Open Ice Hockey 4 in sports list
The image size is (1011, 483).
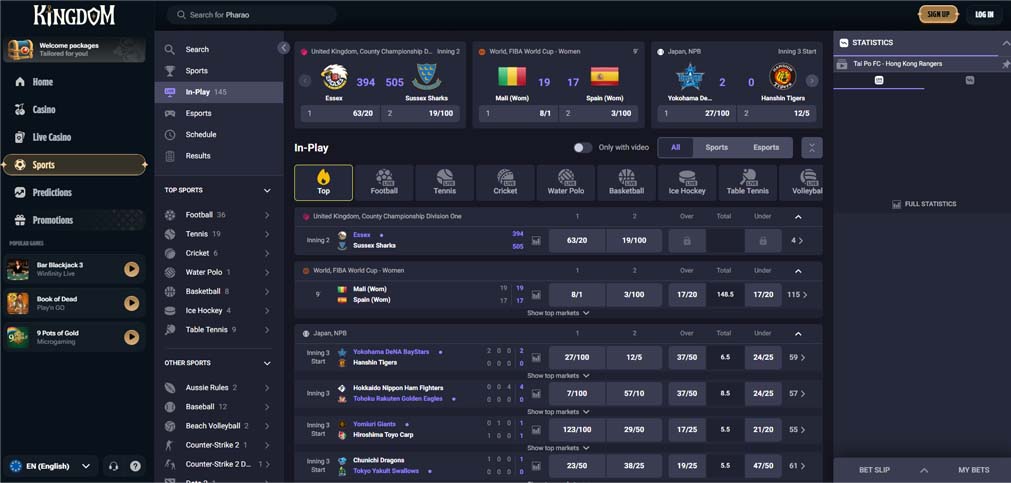[219, 311]
